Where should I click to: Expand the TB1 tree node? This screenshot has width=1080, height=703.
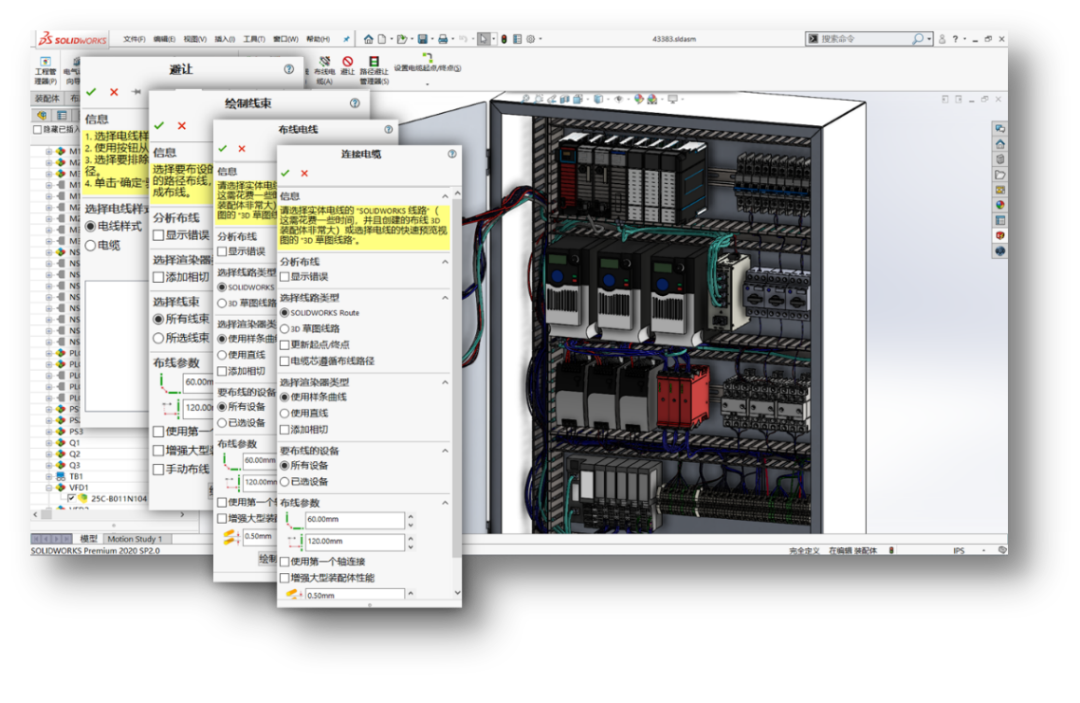[x=49, y=476]
